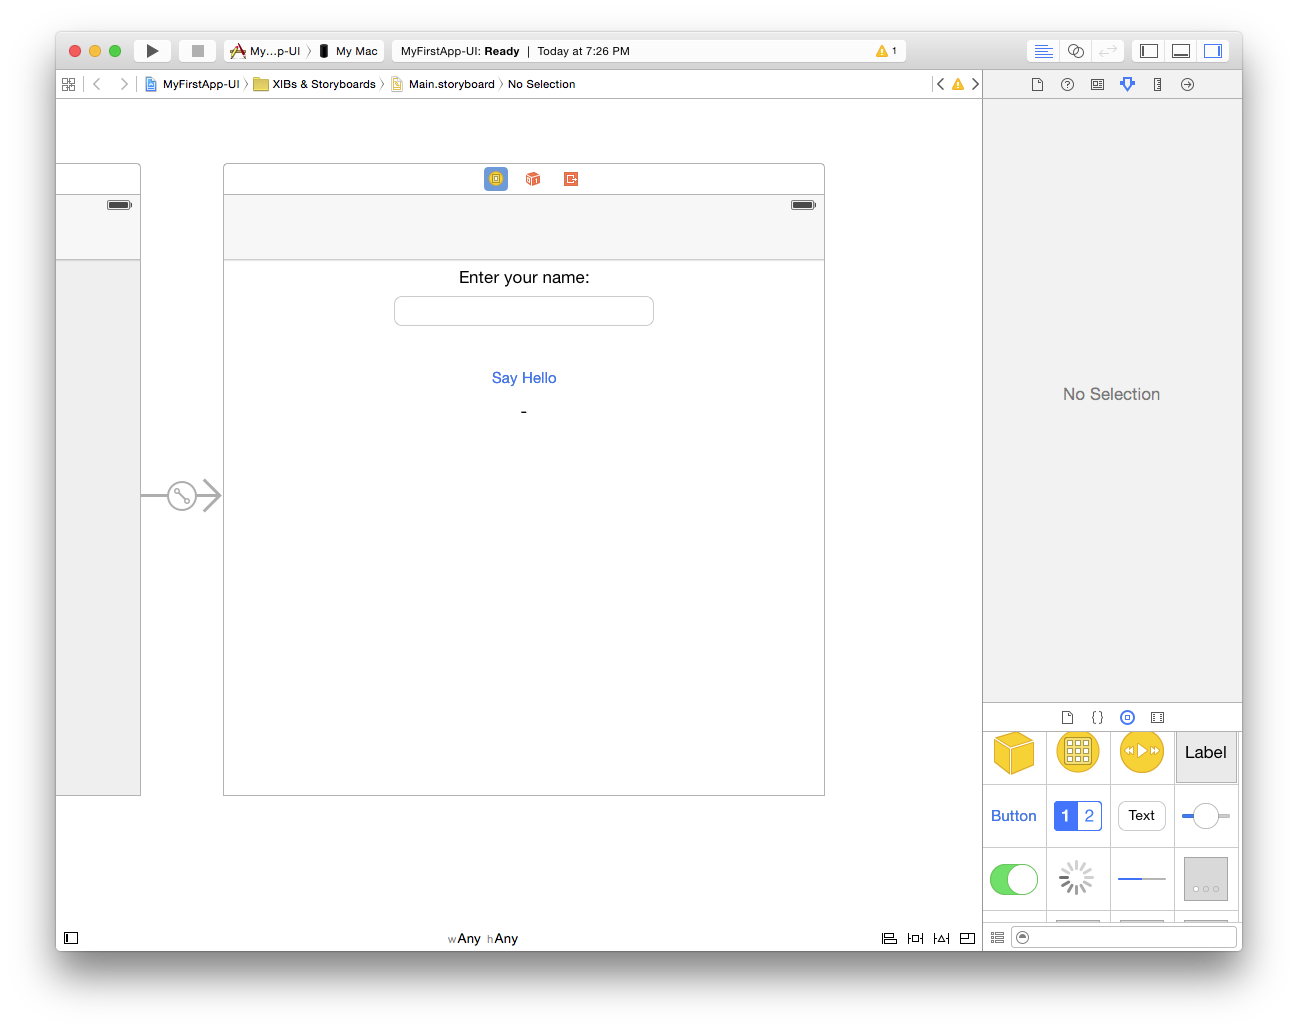Toggle the Navigator pane visibility
Screen dimensions: 1298x1031
(x=1149, y=51)
